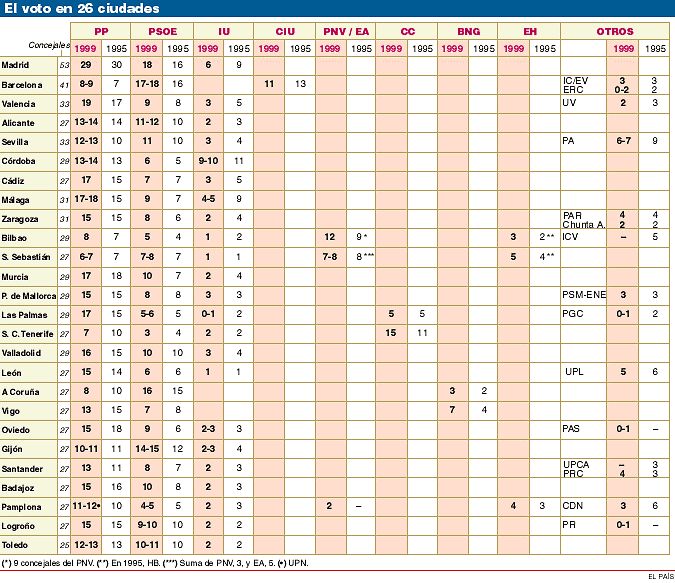Click the EL PAÍS source credit
This screenshot has height=583, width=675.
[661, 577]
